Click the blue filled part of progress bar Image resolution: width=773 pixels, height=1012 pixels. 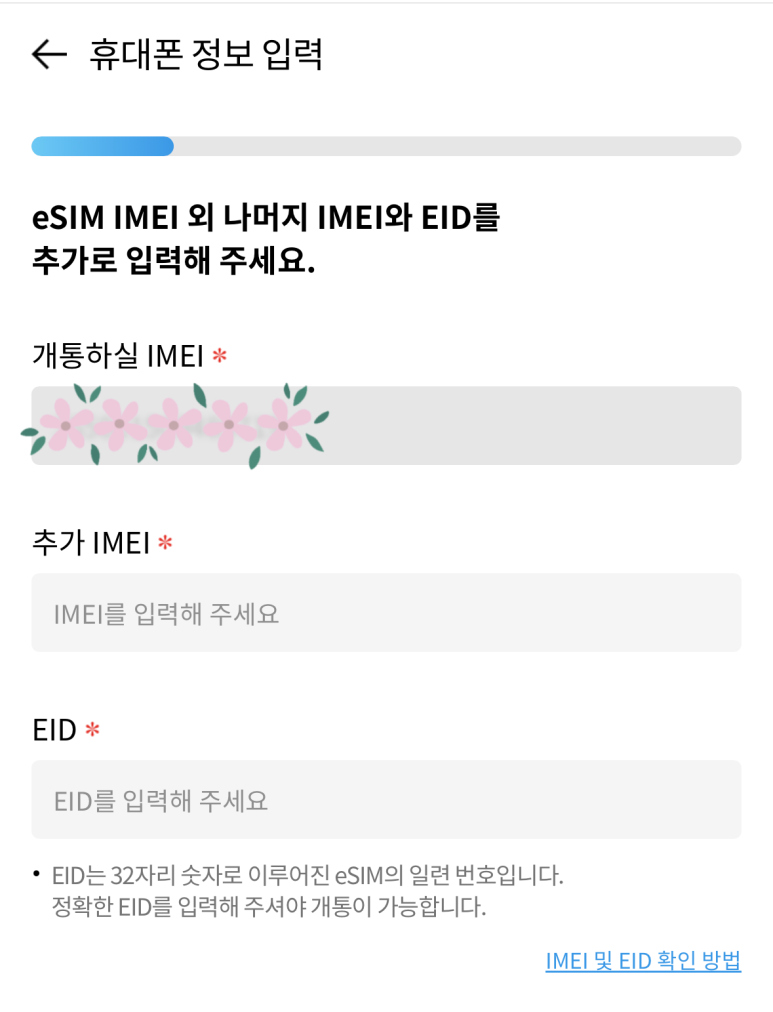pyautogui.click(x=103, y=146)
